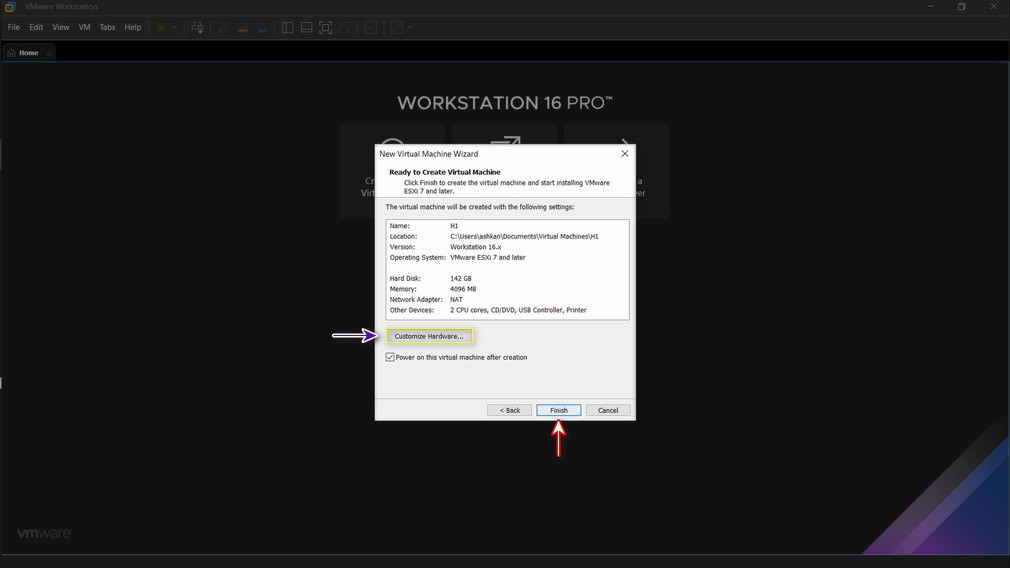Open the display stretch dropdown arrow

(x=410, y=28)
